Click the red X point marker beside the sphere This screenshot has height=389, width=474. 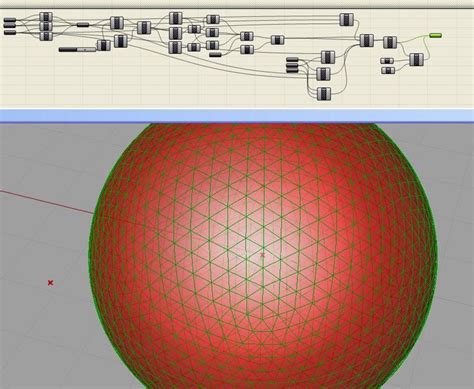[50, 283]
